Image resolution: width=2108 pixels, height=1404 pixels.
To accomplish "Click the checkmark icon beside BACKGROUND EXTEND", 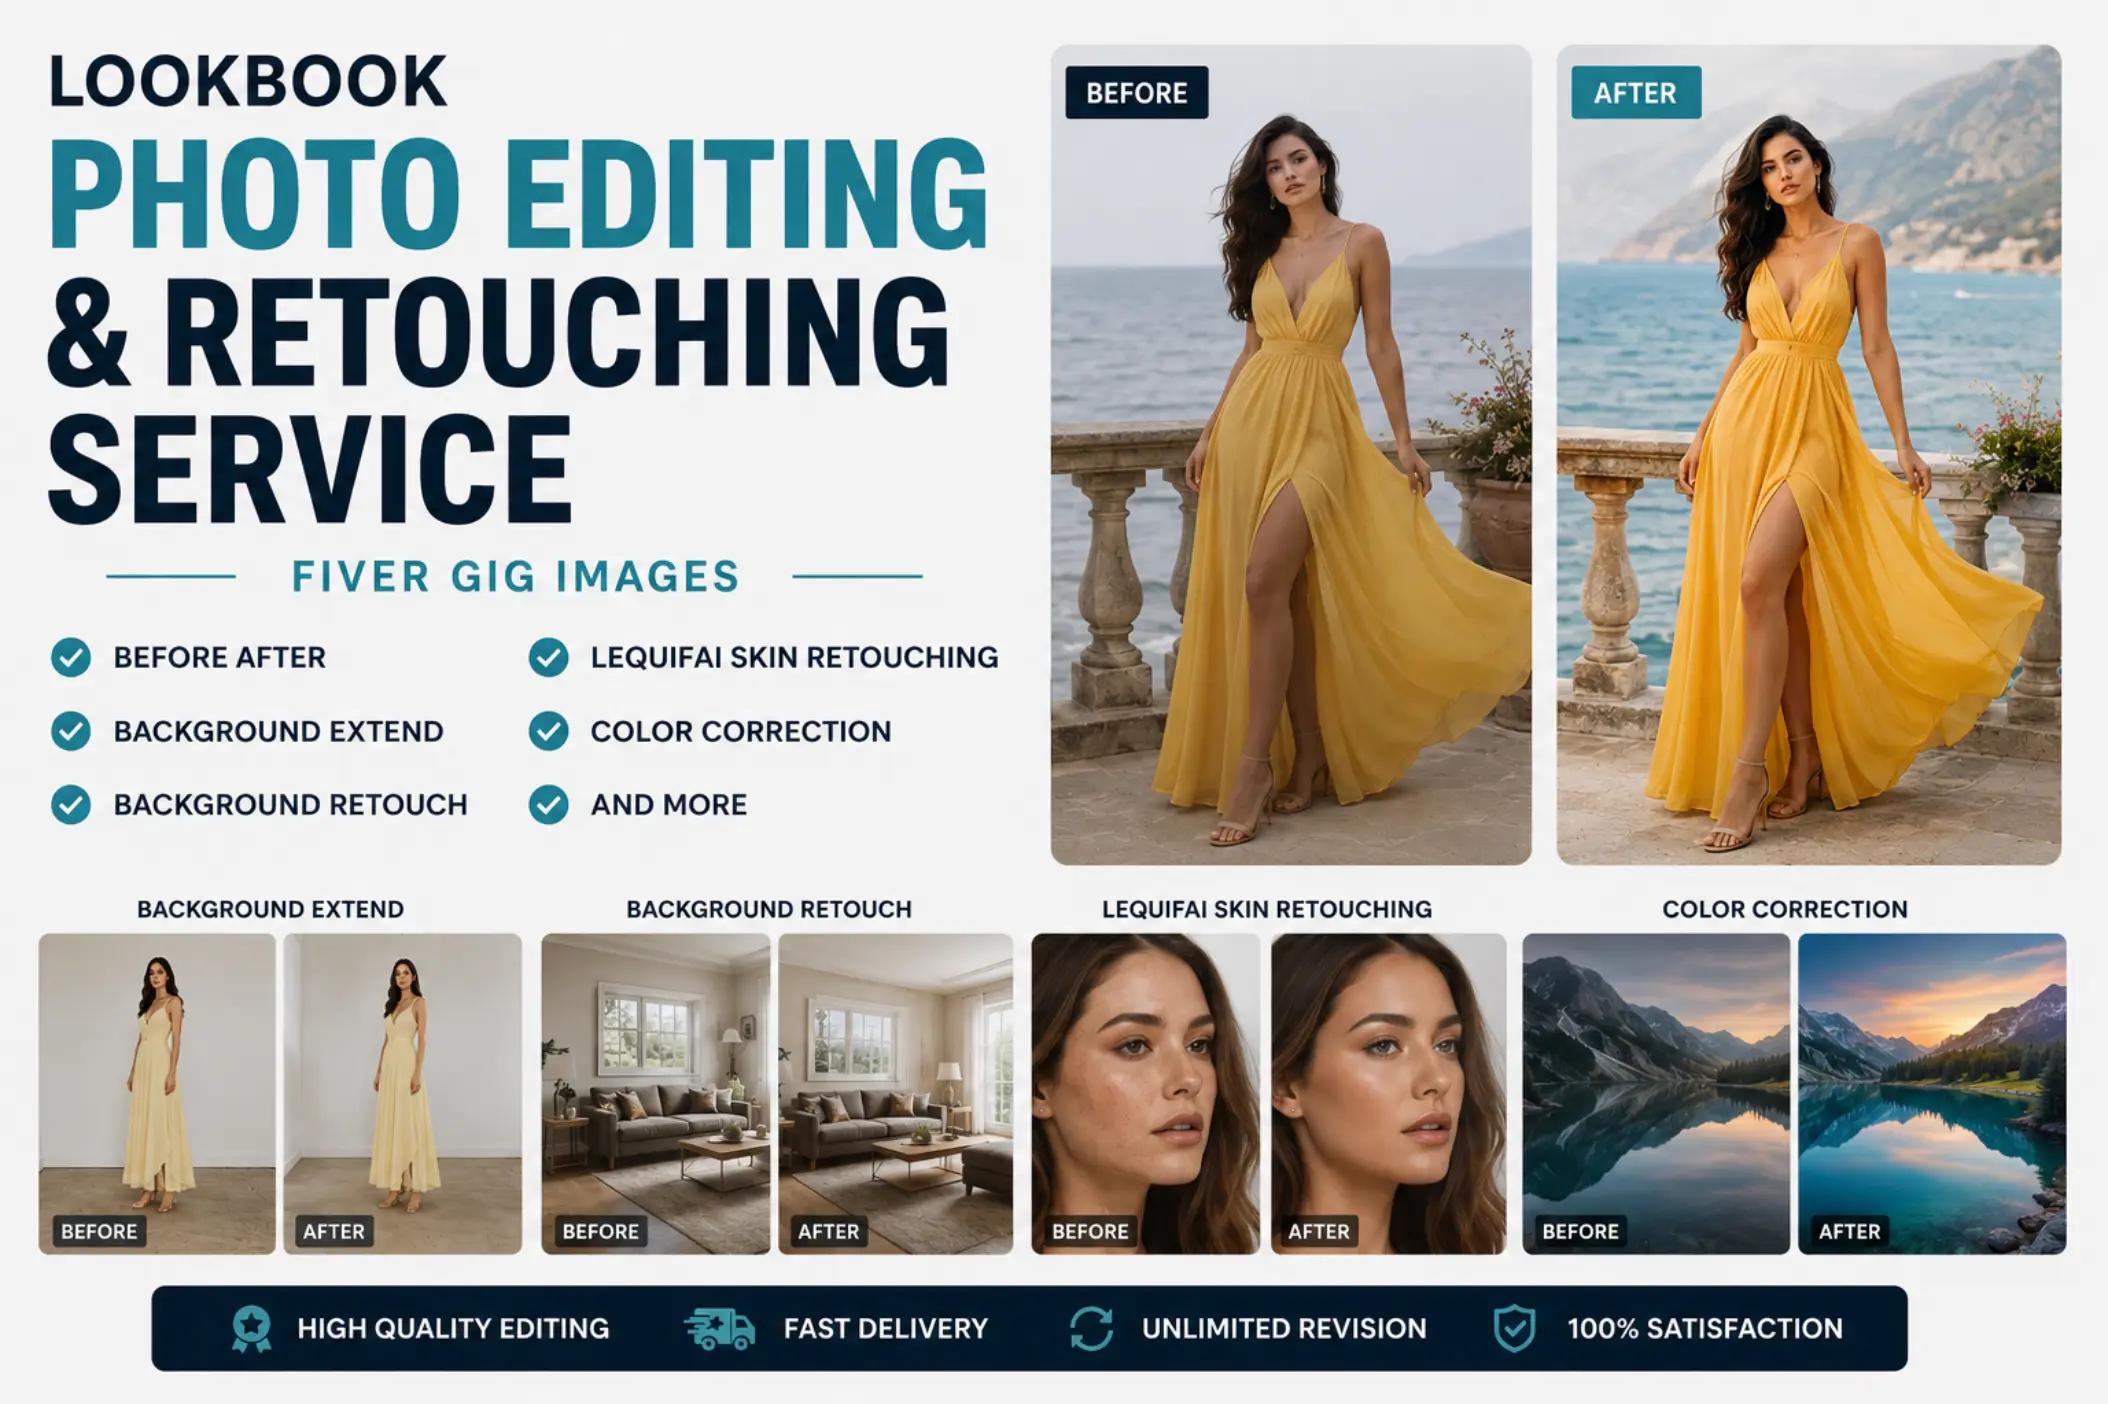I will [71, 731].
